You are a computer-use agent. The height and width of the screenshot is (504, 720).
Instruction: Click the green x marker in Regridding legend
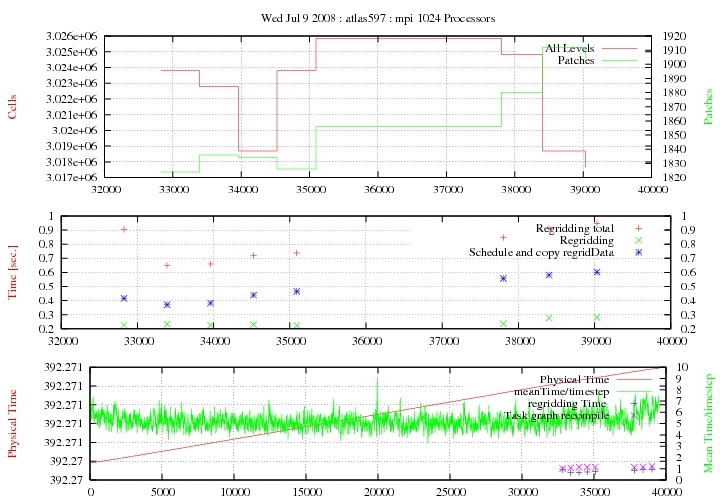[638, 240]
